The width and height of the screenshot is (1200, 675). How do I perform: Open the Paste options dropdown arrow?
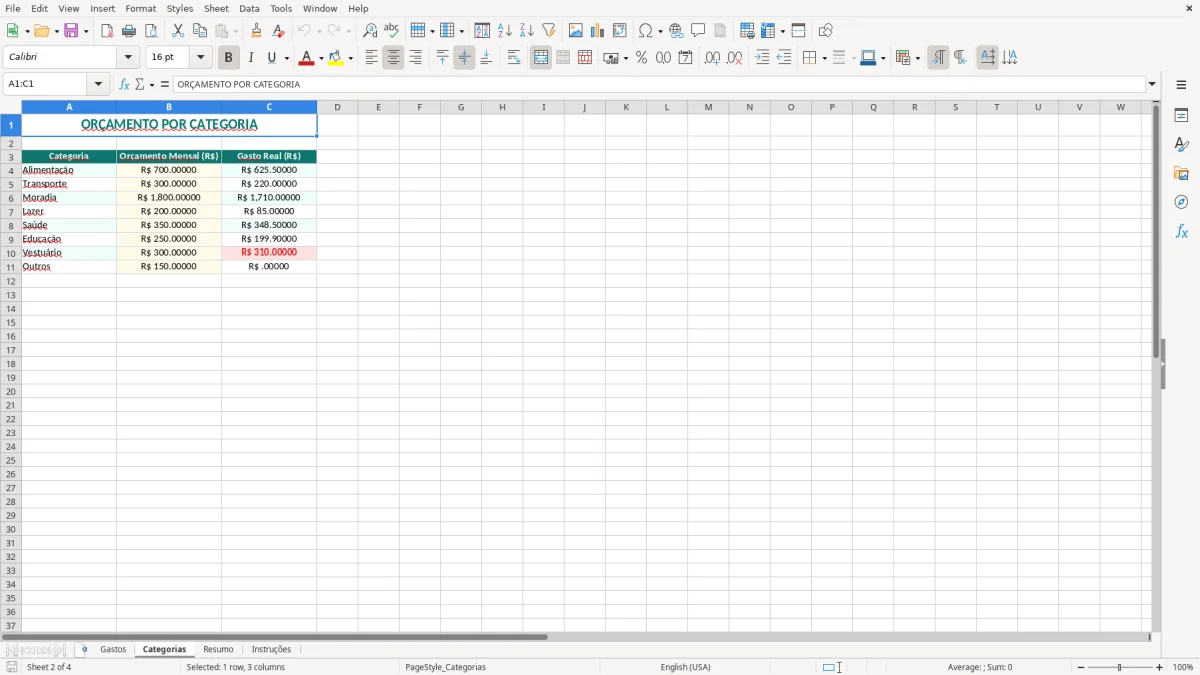(237, 31)
